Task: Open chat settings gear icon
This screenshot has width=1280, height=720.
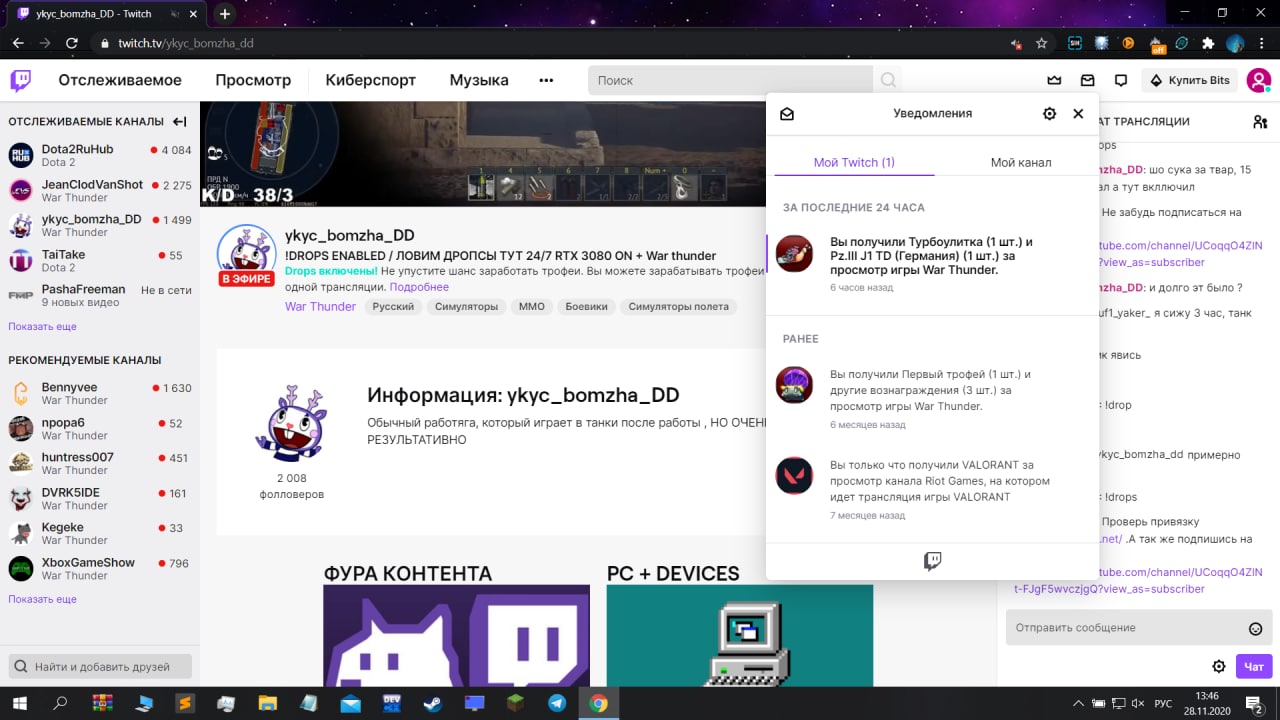Action: click(x=1219, y=666)
